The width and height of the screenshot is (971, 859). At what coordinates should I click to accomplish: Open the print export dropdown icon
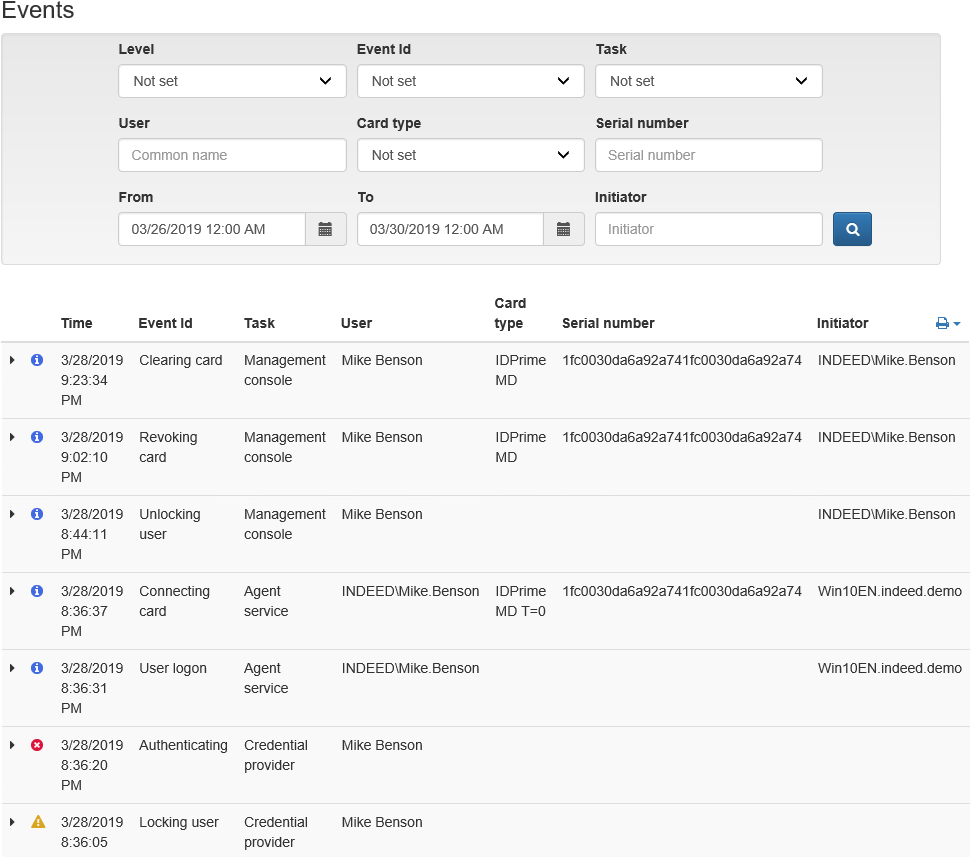pos(947,323)
